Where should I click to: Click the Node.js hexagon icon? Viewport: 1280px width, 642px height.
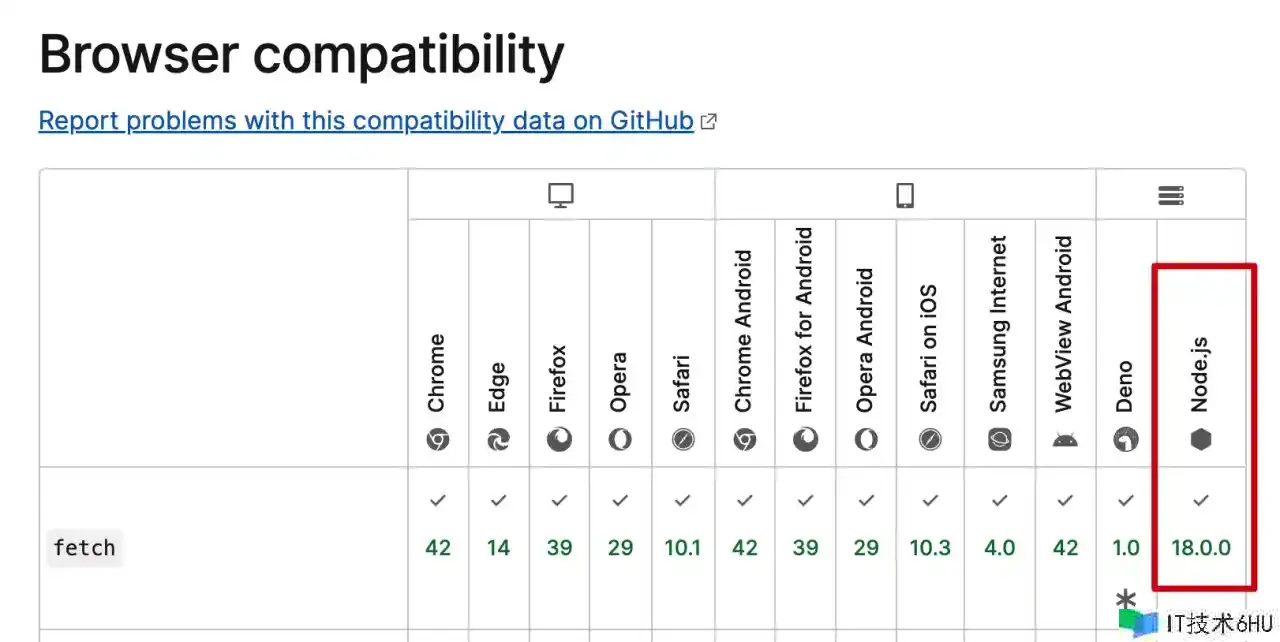[x=1201, y=439]
